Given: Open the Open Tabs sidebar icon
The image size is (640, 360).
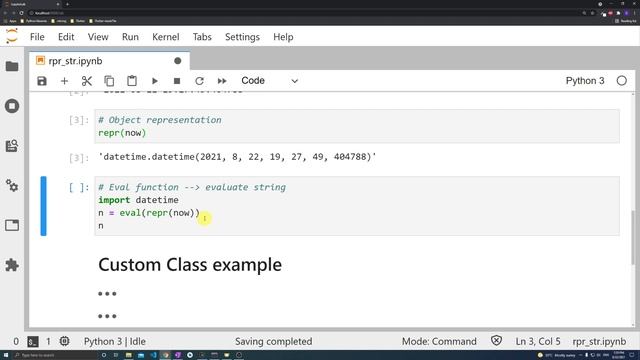Looking at the screenshot, I should 12,225.
